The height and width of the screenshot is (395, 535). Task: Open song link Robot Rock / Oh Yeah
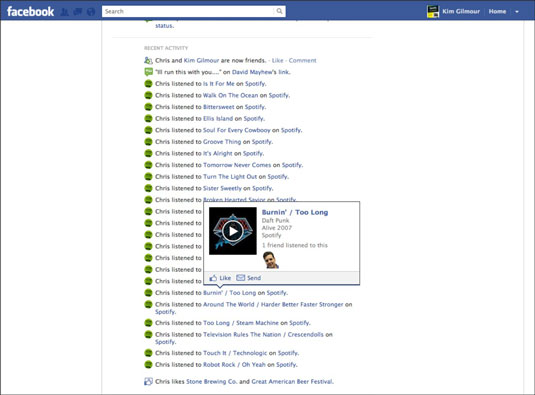[x=234, y=364]
